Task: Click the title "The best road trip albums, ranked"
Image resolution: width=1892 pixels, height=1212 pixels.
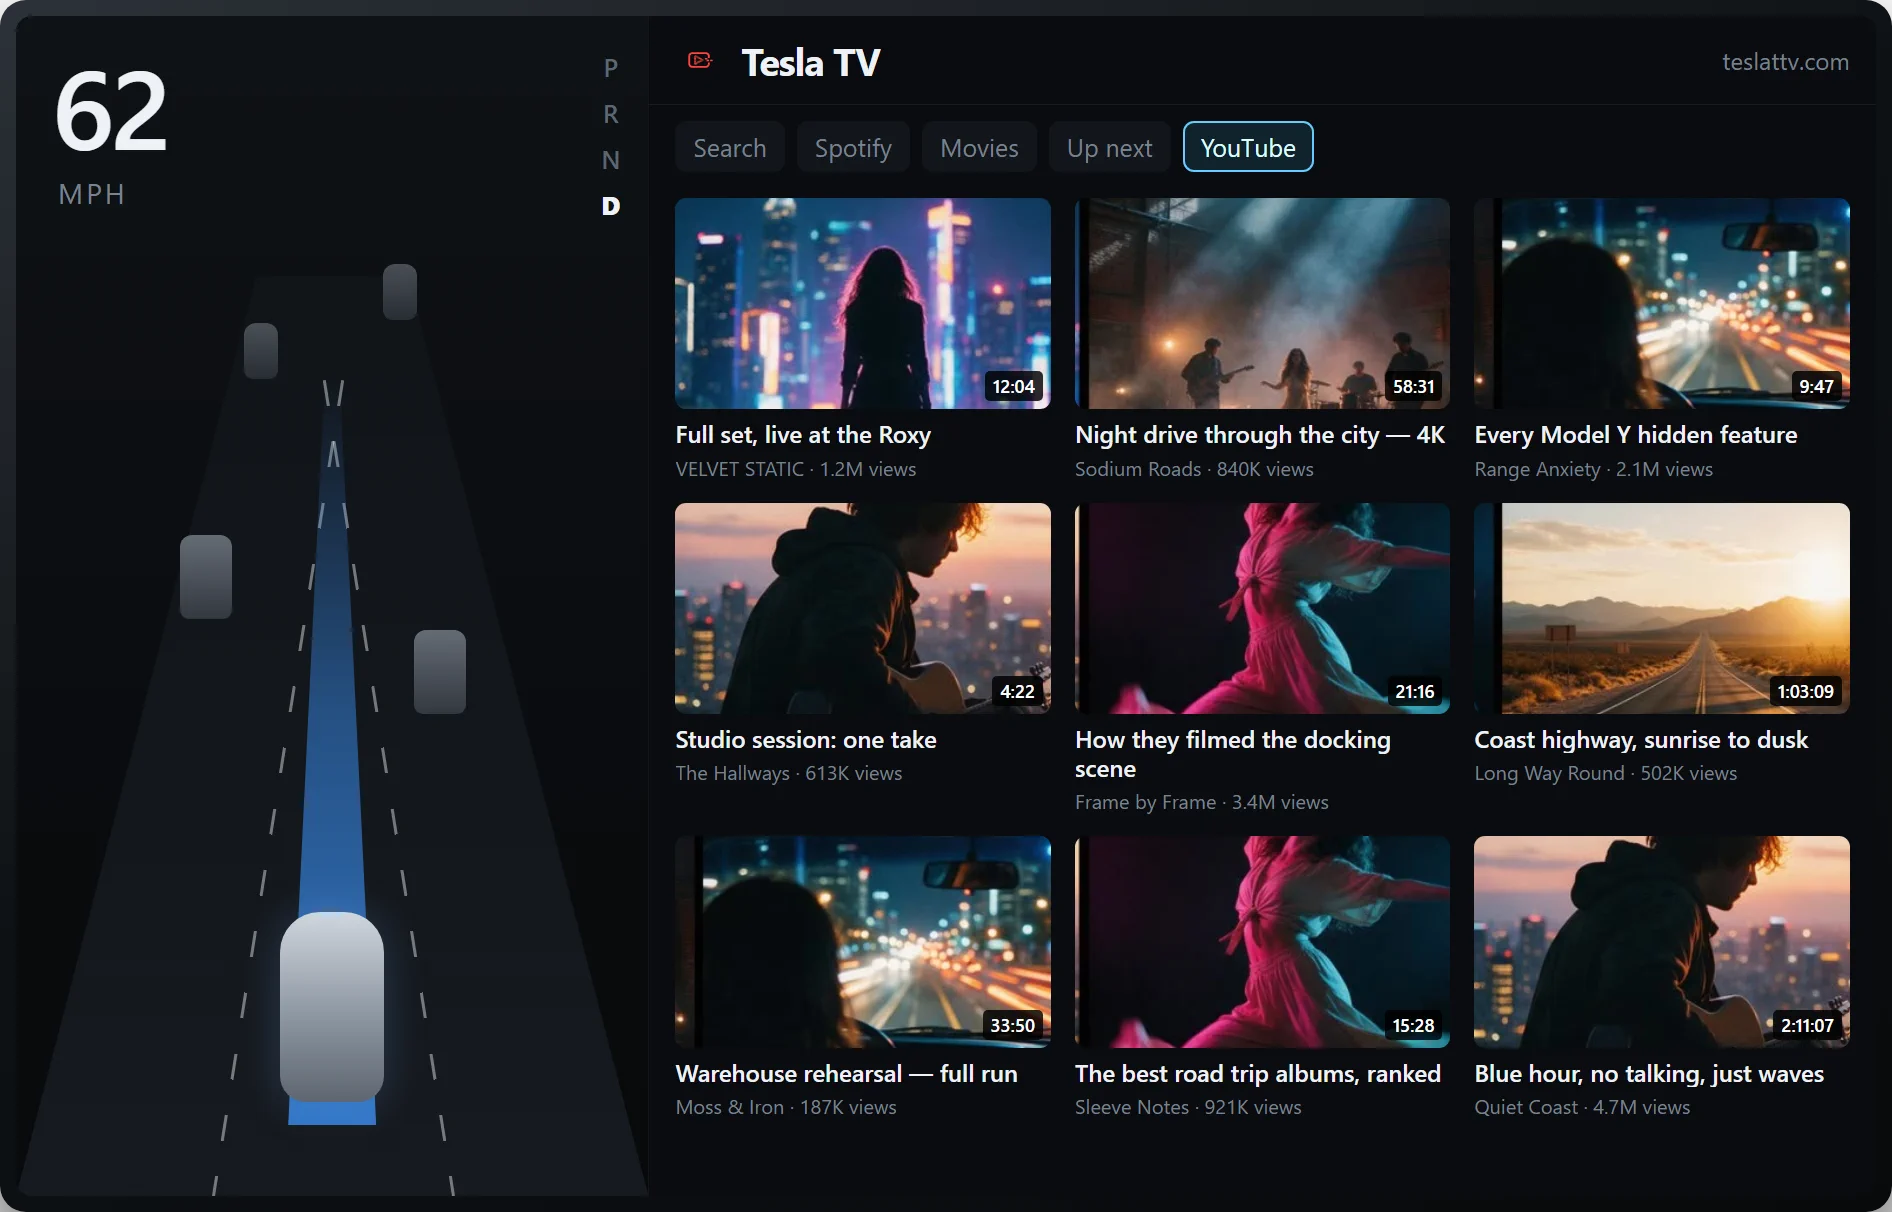Action: pyautogui.click(x=1257, y=1074)
